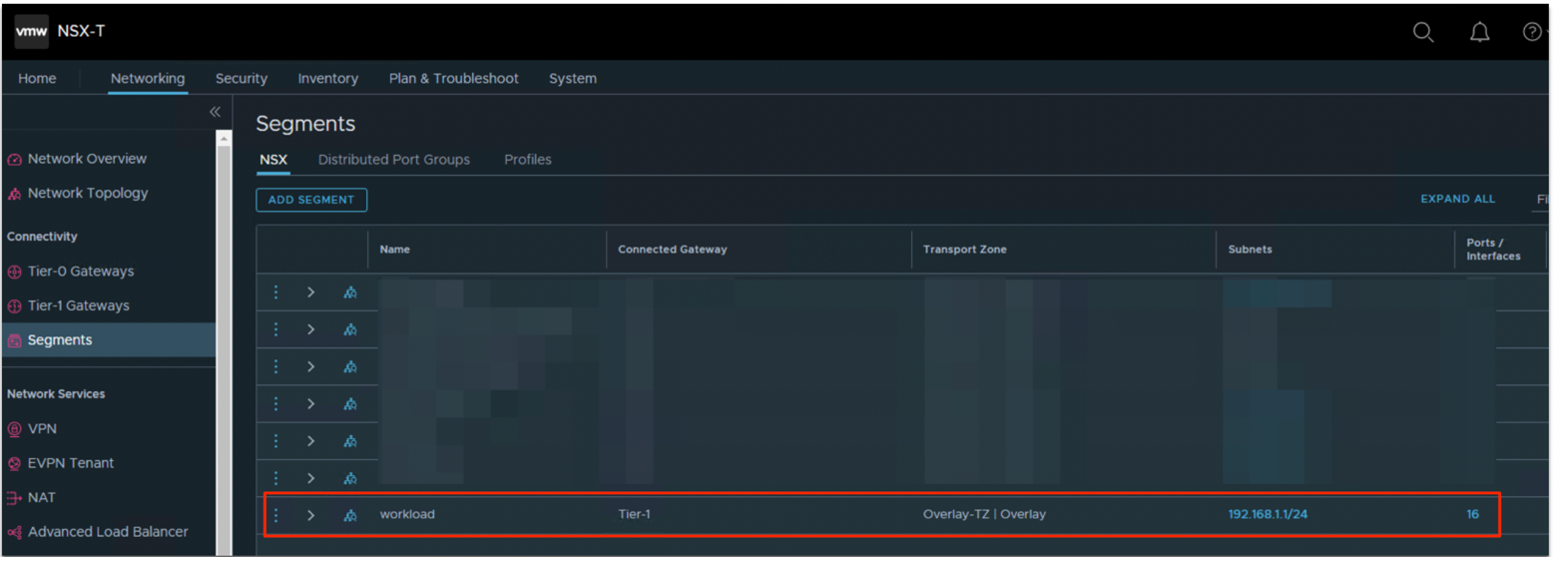Click the sidebar scrollbar up arrow
The image size is (1555, 562).
coord(224,139)
